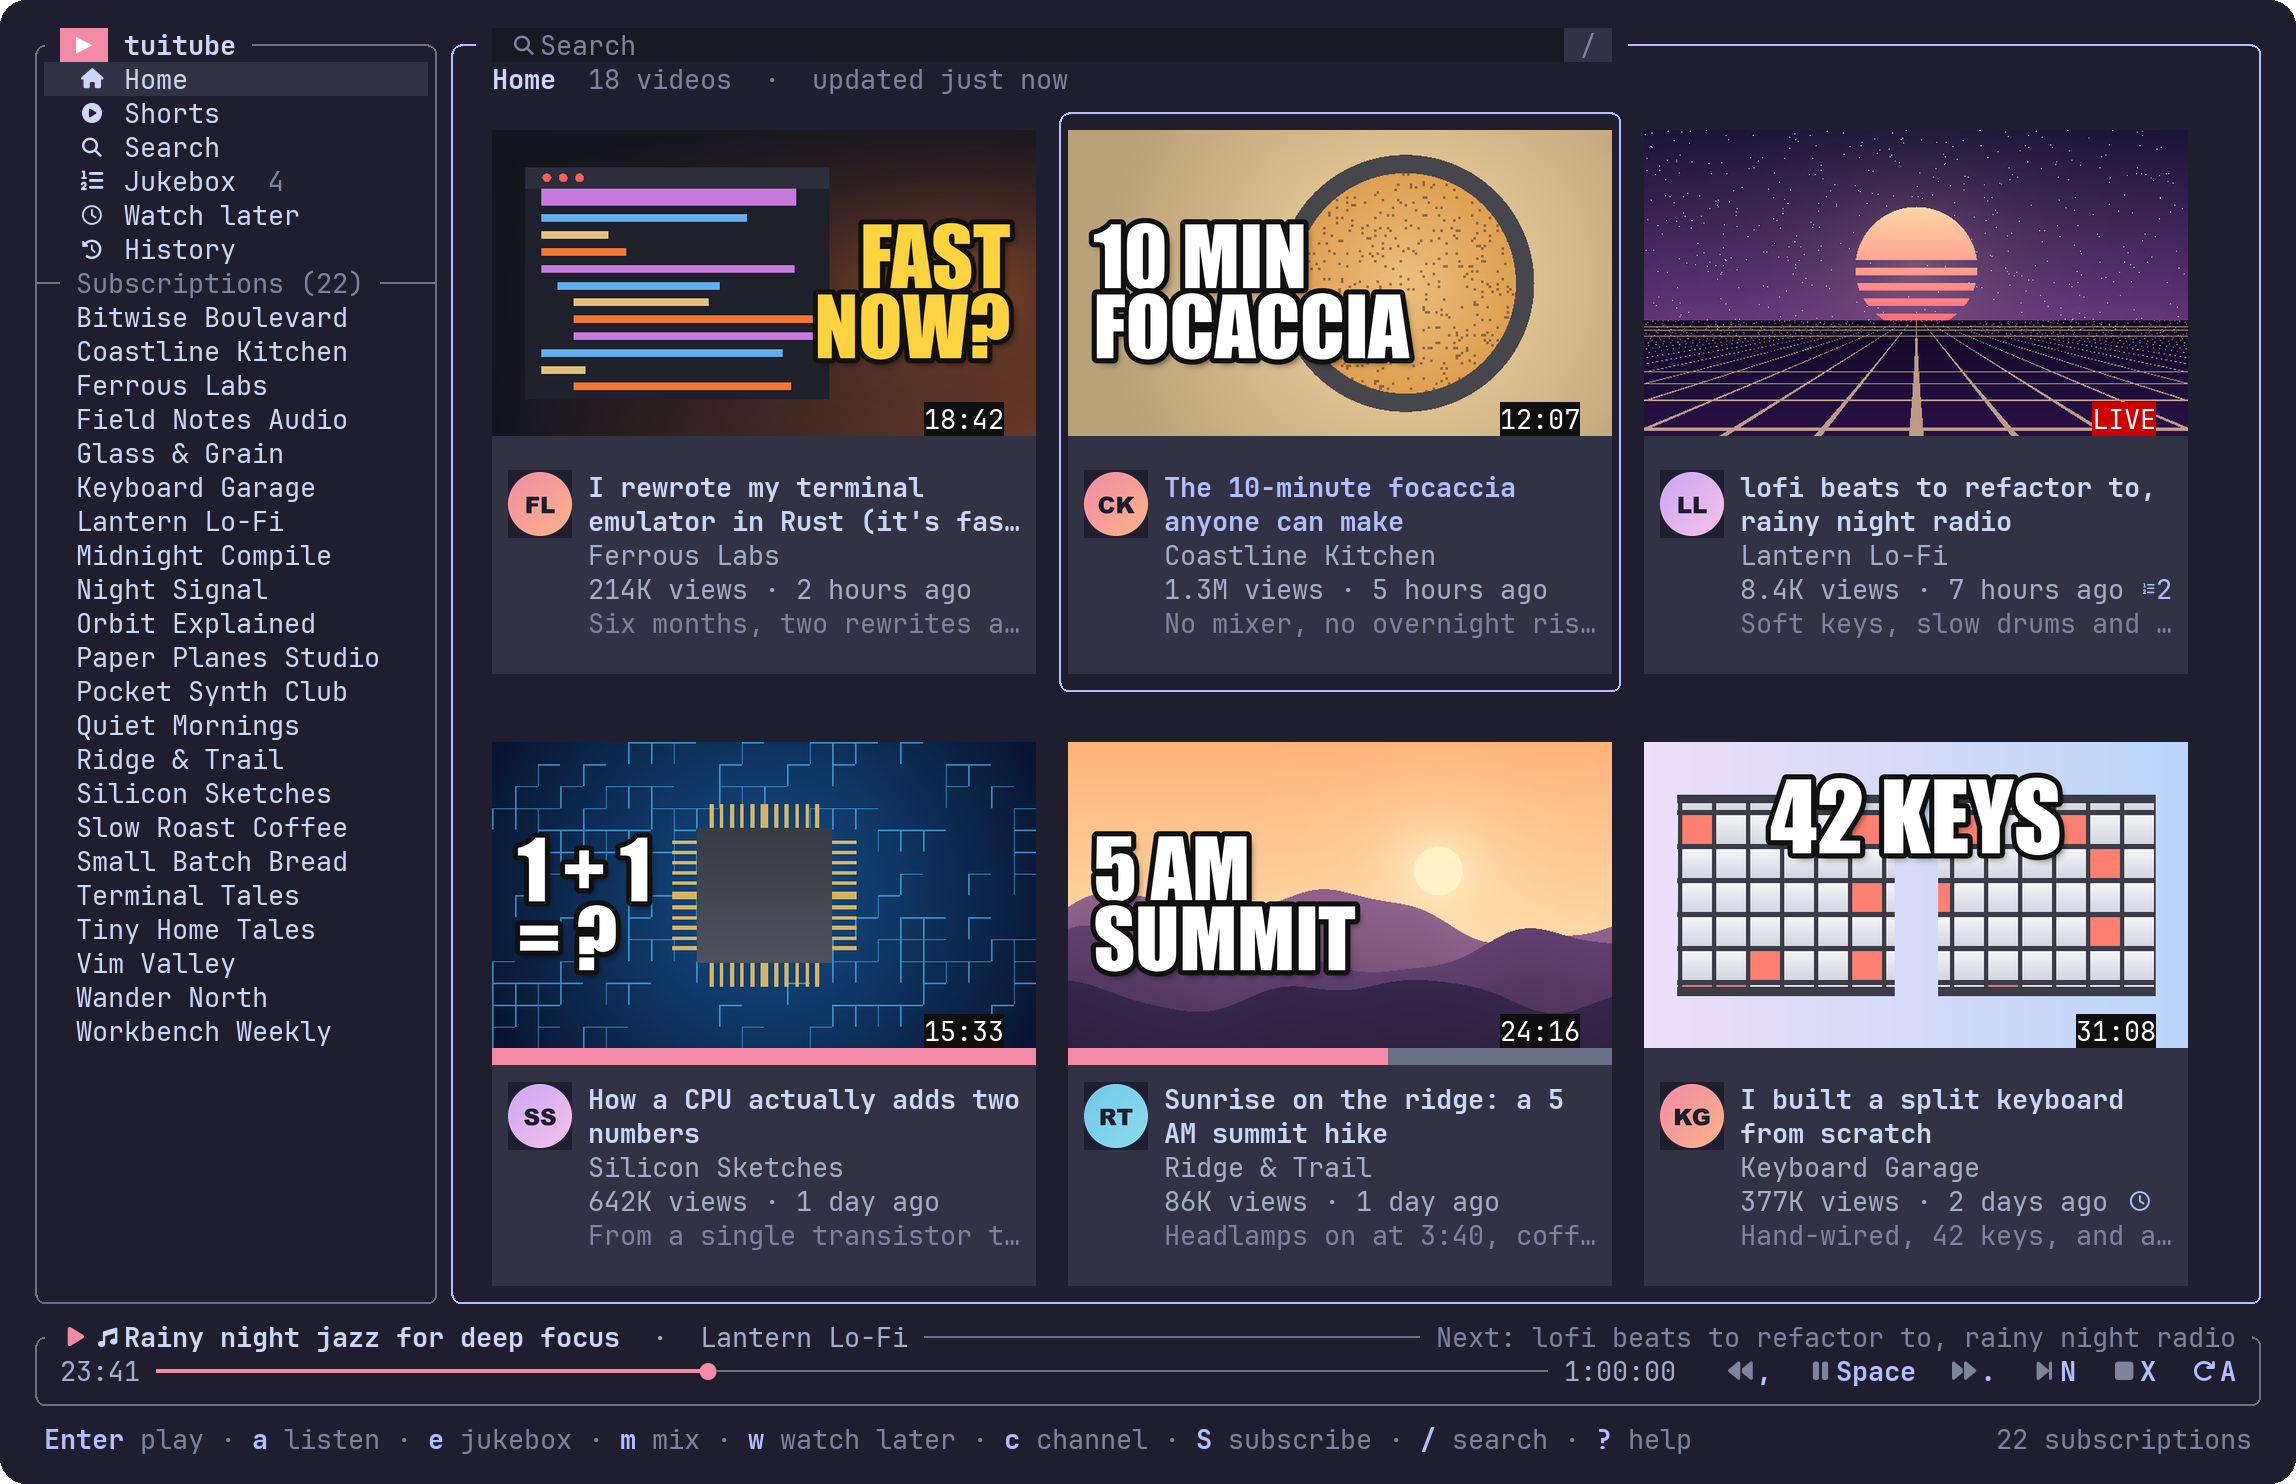The width and height of the screenshot is (2296, 1484).
Task: Click the RT channel avatar
Action: click(1116, 1117)
